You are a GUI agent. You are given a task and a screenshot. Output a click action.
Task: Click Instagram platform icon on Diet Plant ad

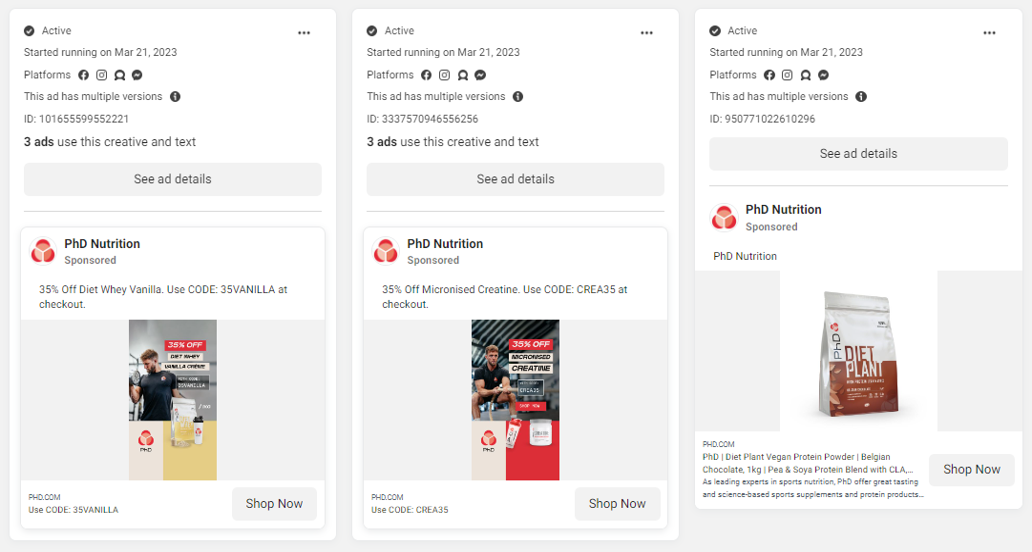click(787, 75)
